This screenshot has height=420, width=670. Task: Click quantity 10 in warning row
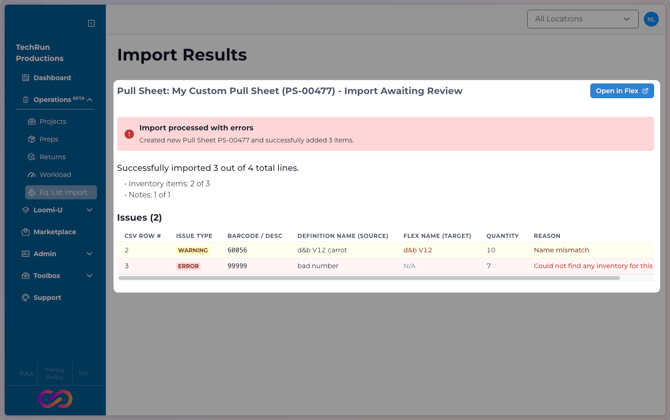(x=491, y=250)
